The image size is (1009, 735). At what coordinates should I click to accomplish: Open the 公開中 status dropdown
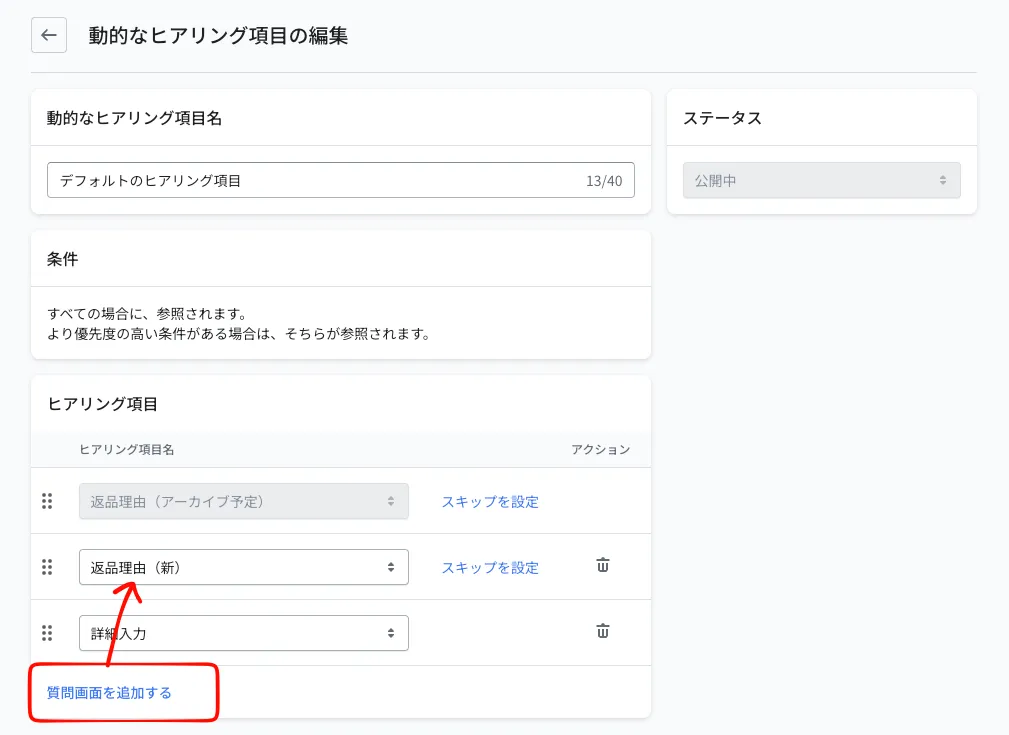pyautogui.click(x=822, y=180)
